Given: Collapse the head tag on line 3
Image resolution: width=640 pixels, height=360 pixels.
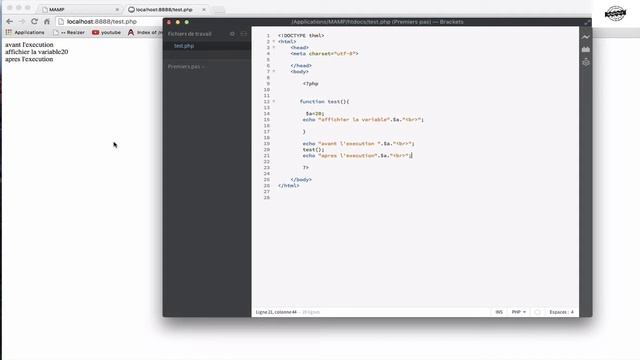Looking at the screenshot, I should pos(274,48).
